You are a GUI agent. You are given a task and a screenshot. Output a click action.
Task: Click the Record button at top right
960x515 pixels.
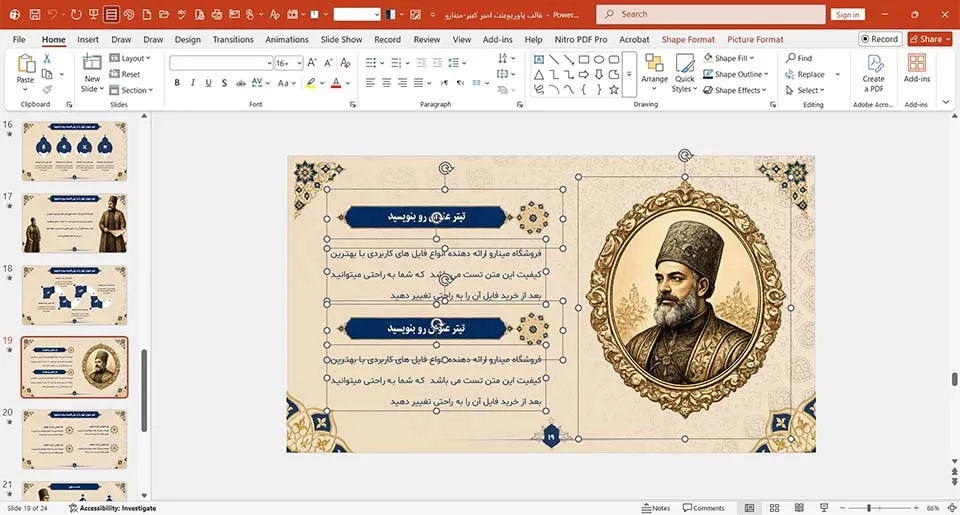point(880,39)
